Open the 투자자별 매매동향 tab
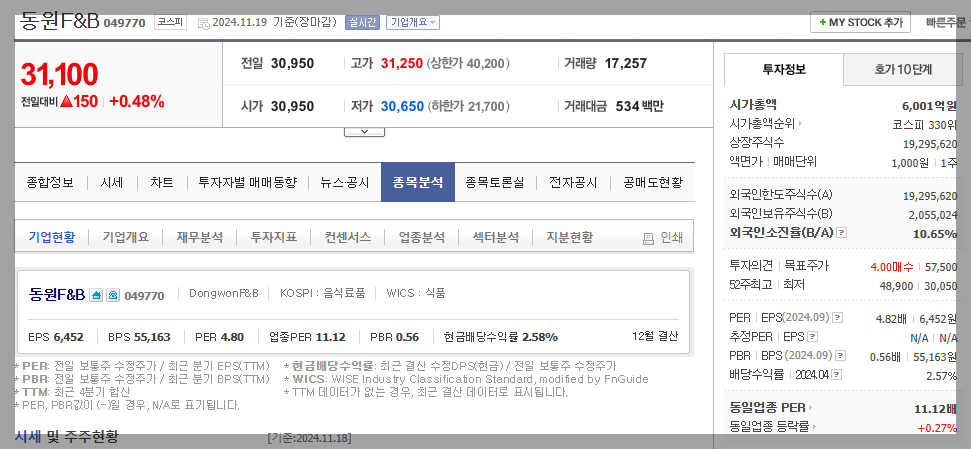Image resolution: width=971 pixels, height=449 pixels. 248,183
